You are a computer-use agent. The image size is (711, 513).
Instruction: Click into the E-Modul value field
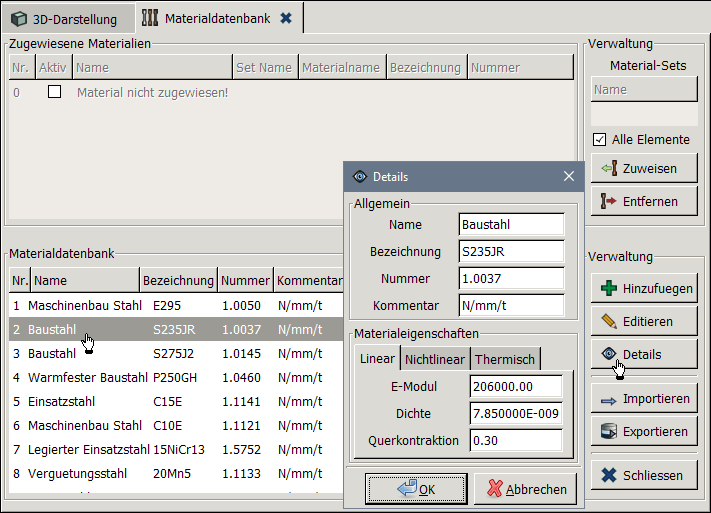tap(515, 387)
